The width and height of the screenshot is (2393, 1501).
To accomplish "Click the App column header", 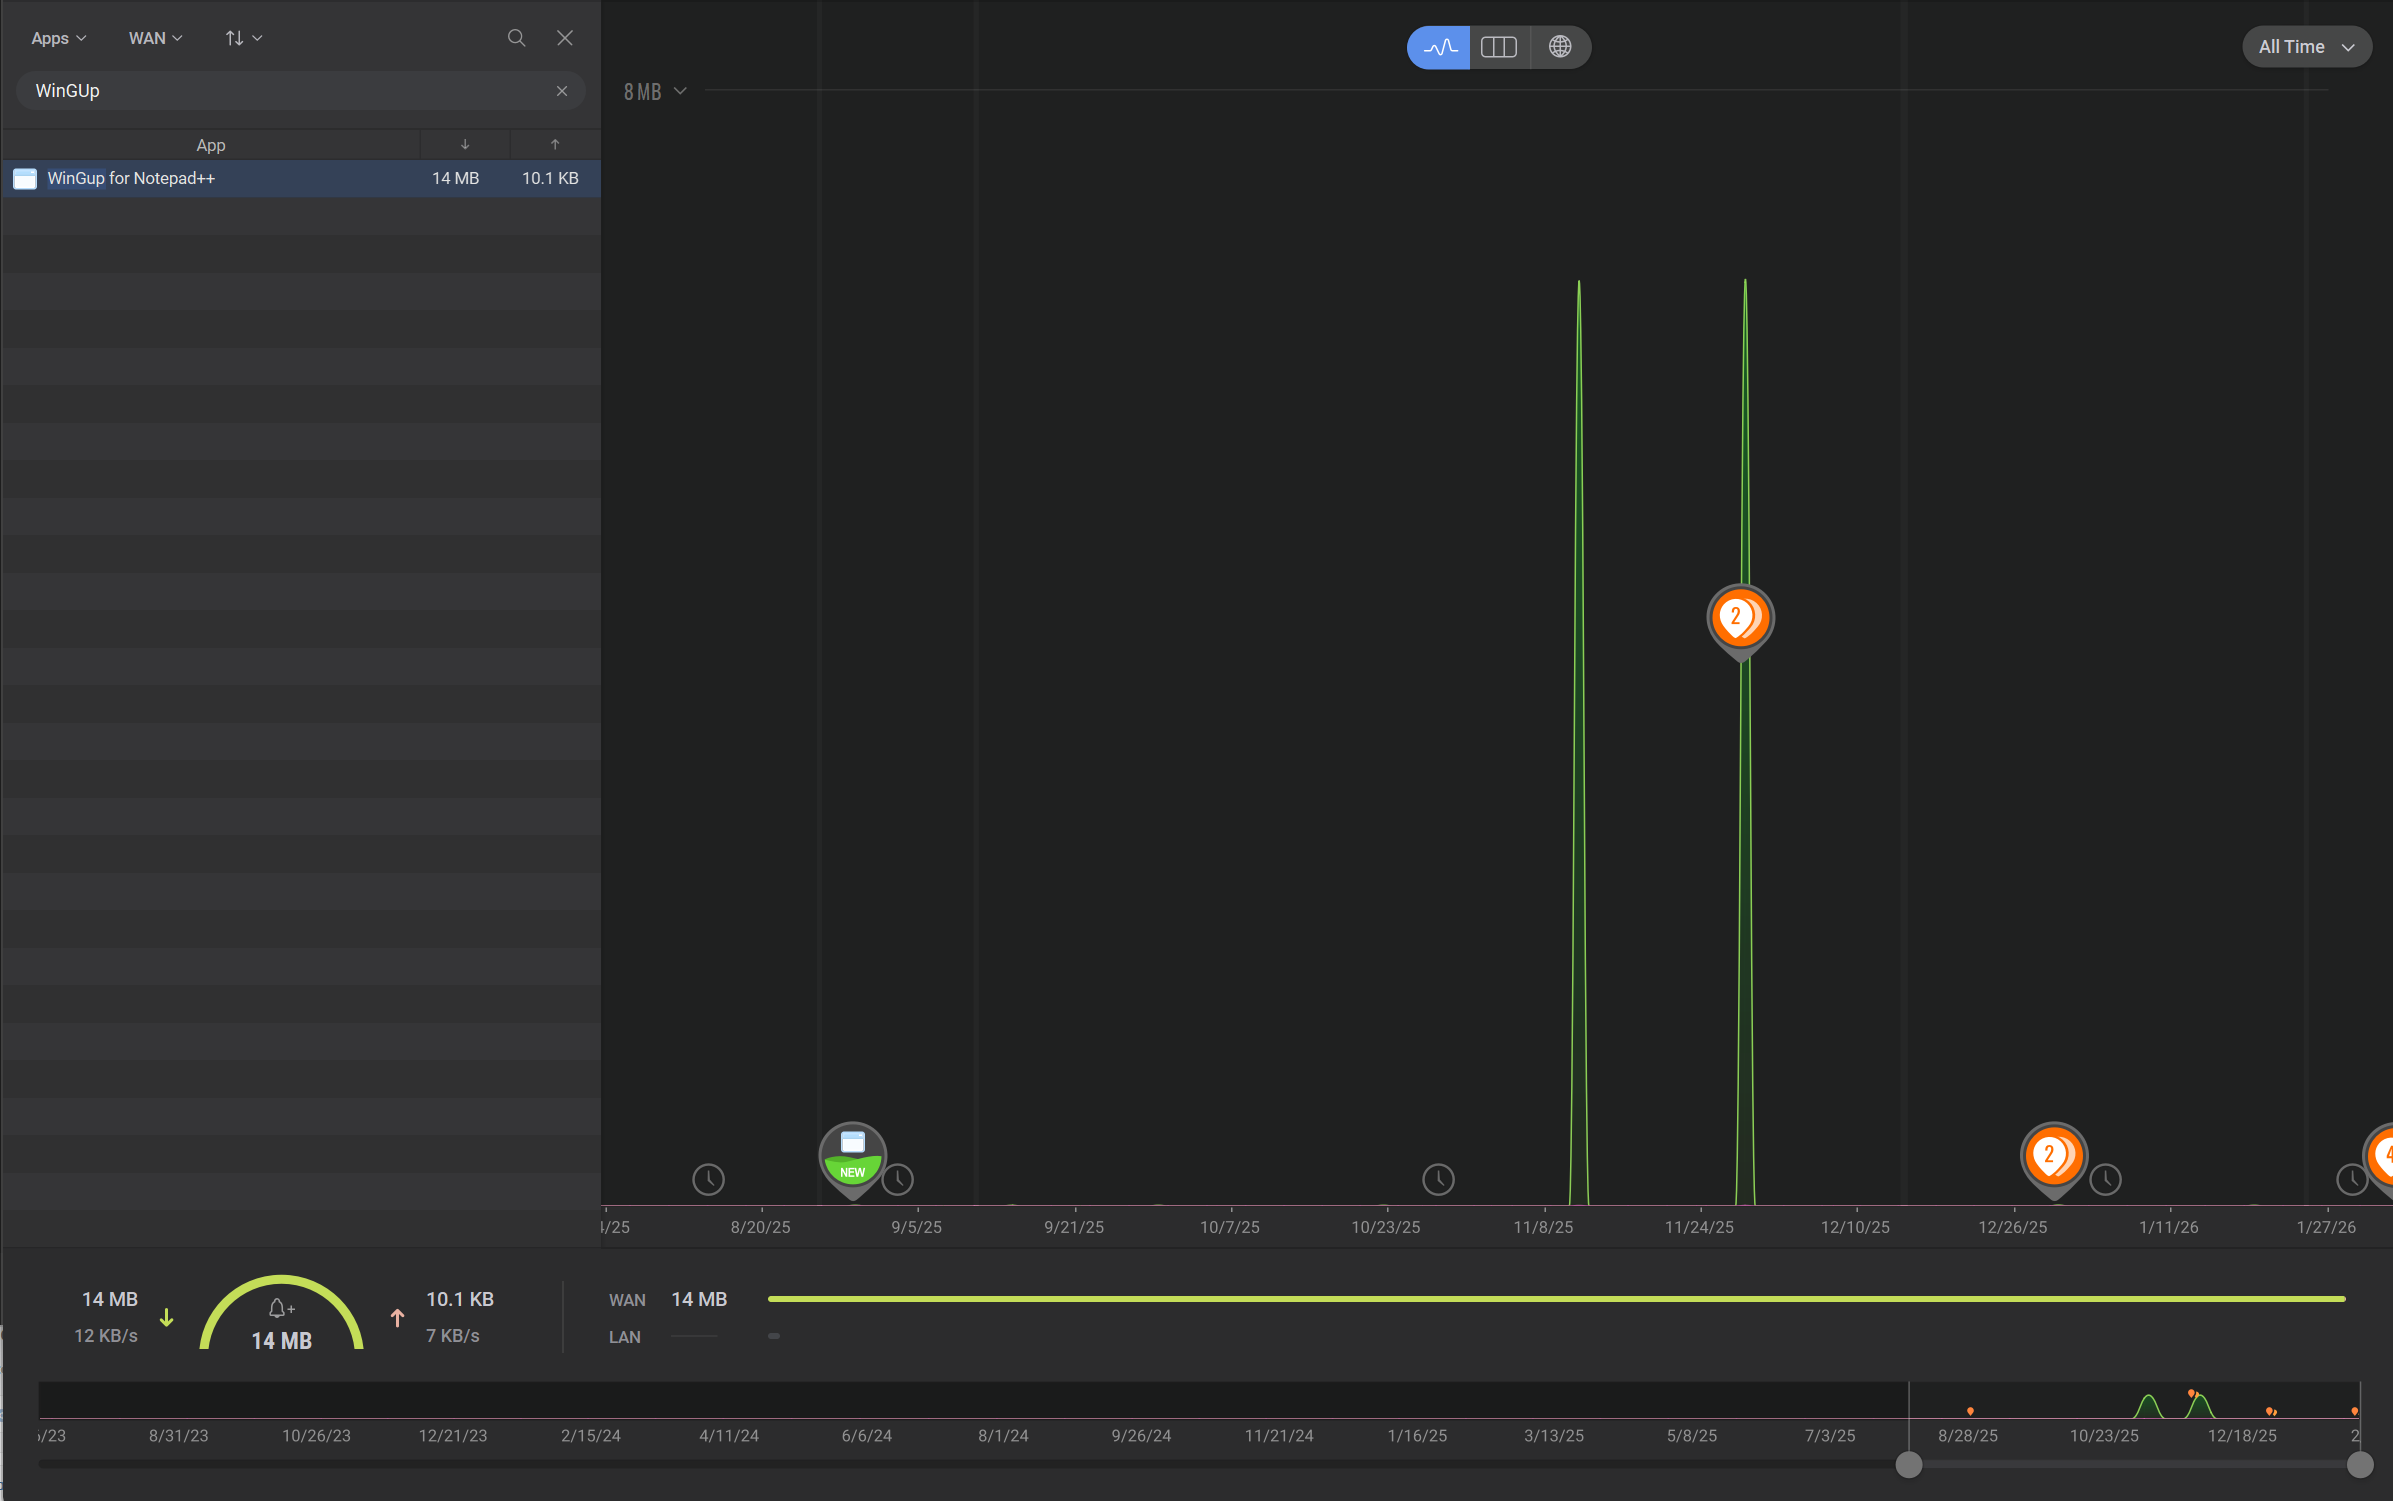I will (x=210, y=145).
